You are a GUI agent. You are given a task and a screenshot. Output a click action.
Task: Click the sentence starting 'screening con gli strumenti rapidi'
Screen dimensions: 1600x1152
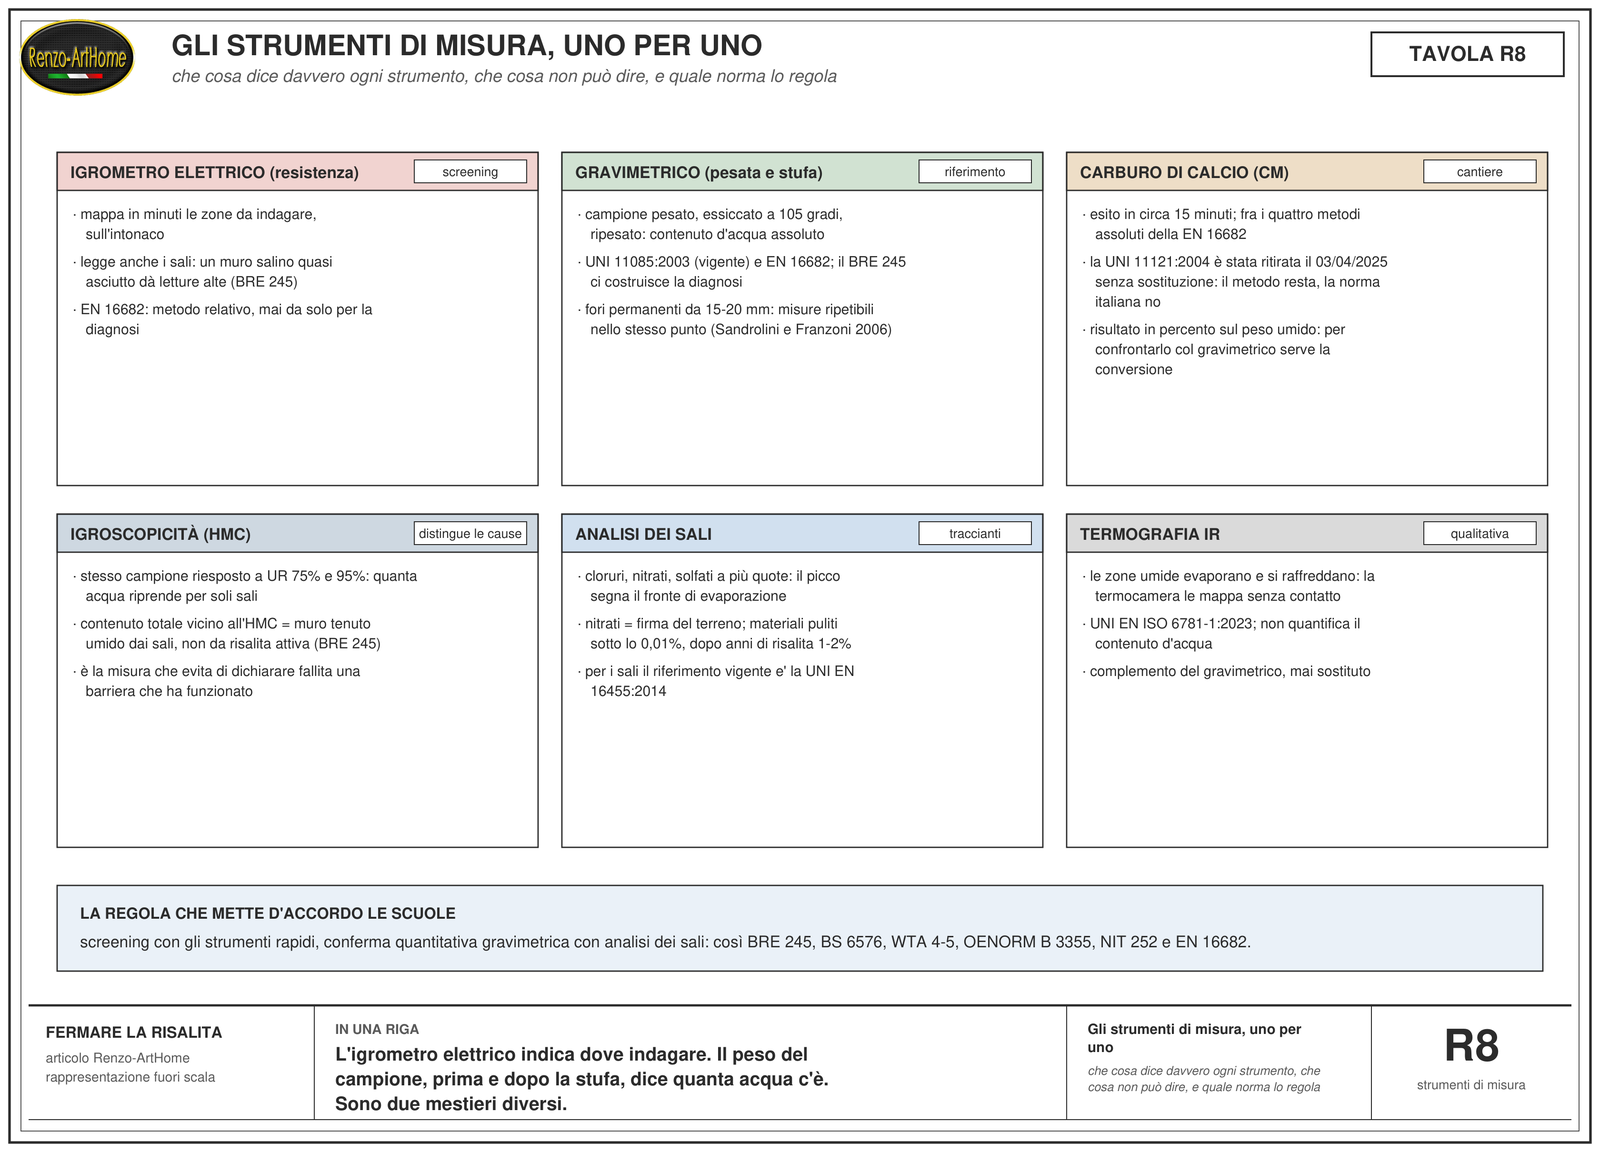pyautogui.click(x=665, y=942)
